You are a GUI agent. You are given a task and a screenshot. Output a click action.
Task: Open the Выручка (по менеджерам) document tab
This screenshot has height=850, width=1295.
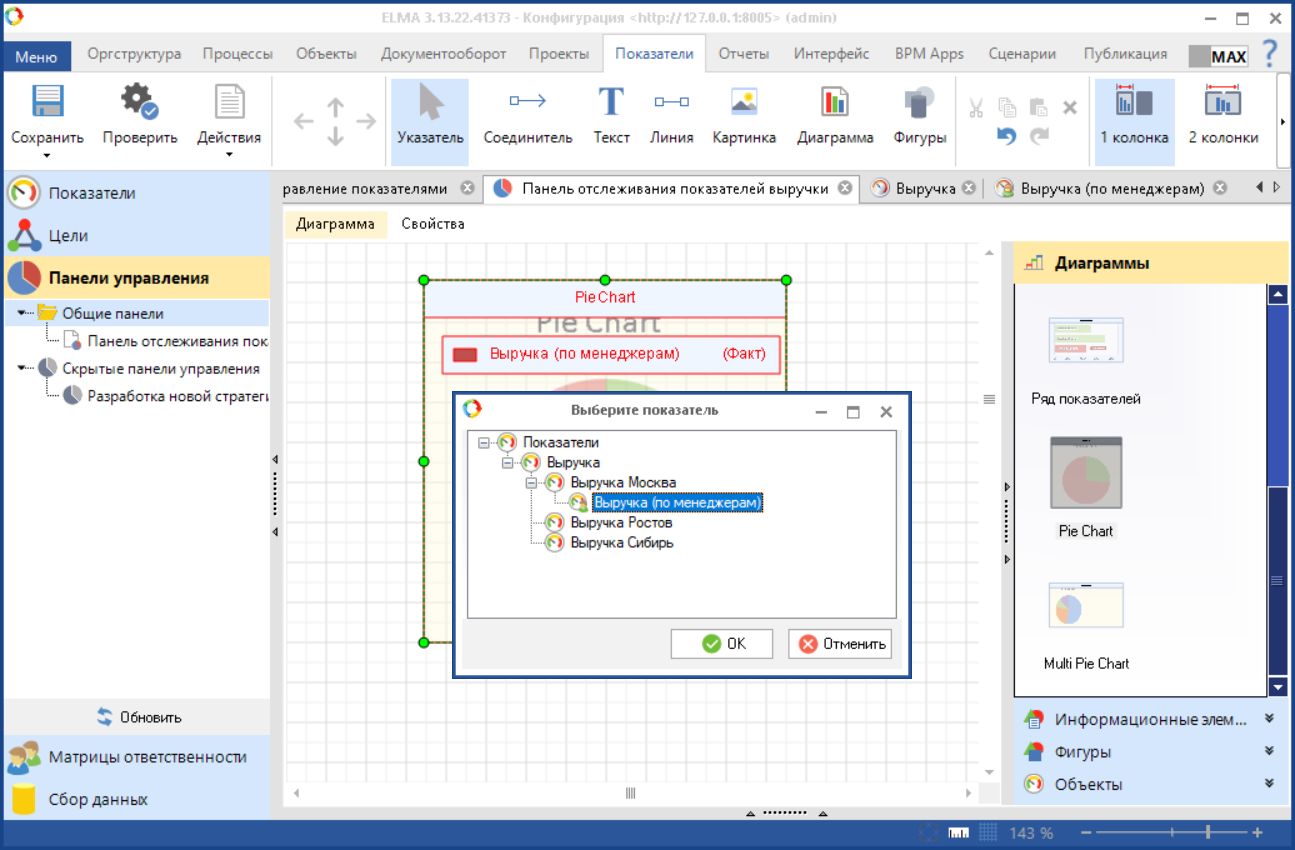coord(1112,188)
